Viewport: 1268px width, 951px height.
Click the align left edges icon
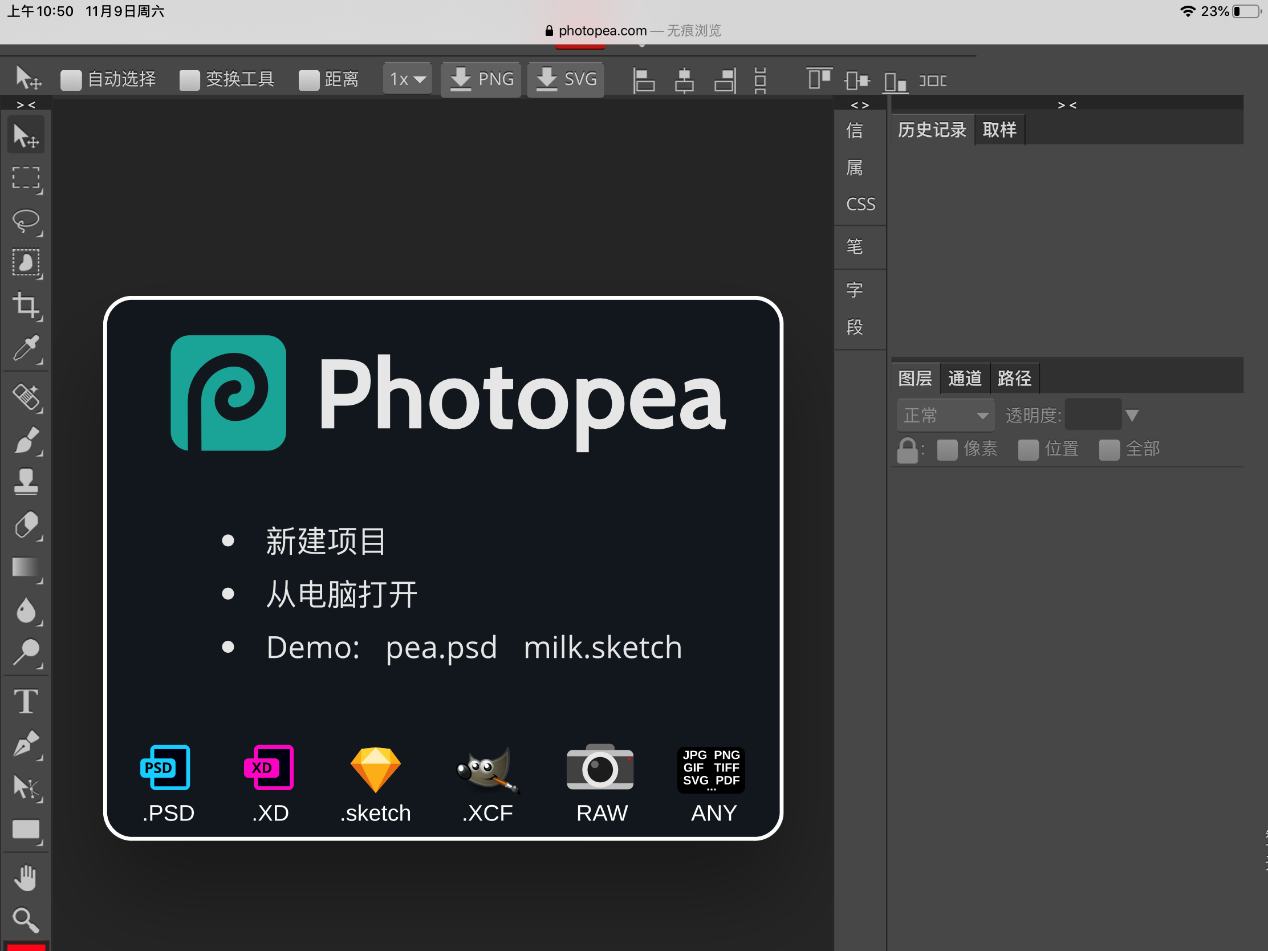point(644,80)
